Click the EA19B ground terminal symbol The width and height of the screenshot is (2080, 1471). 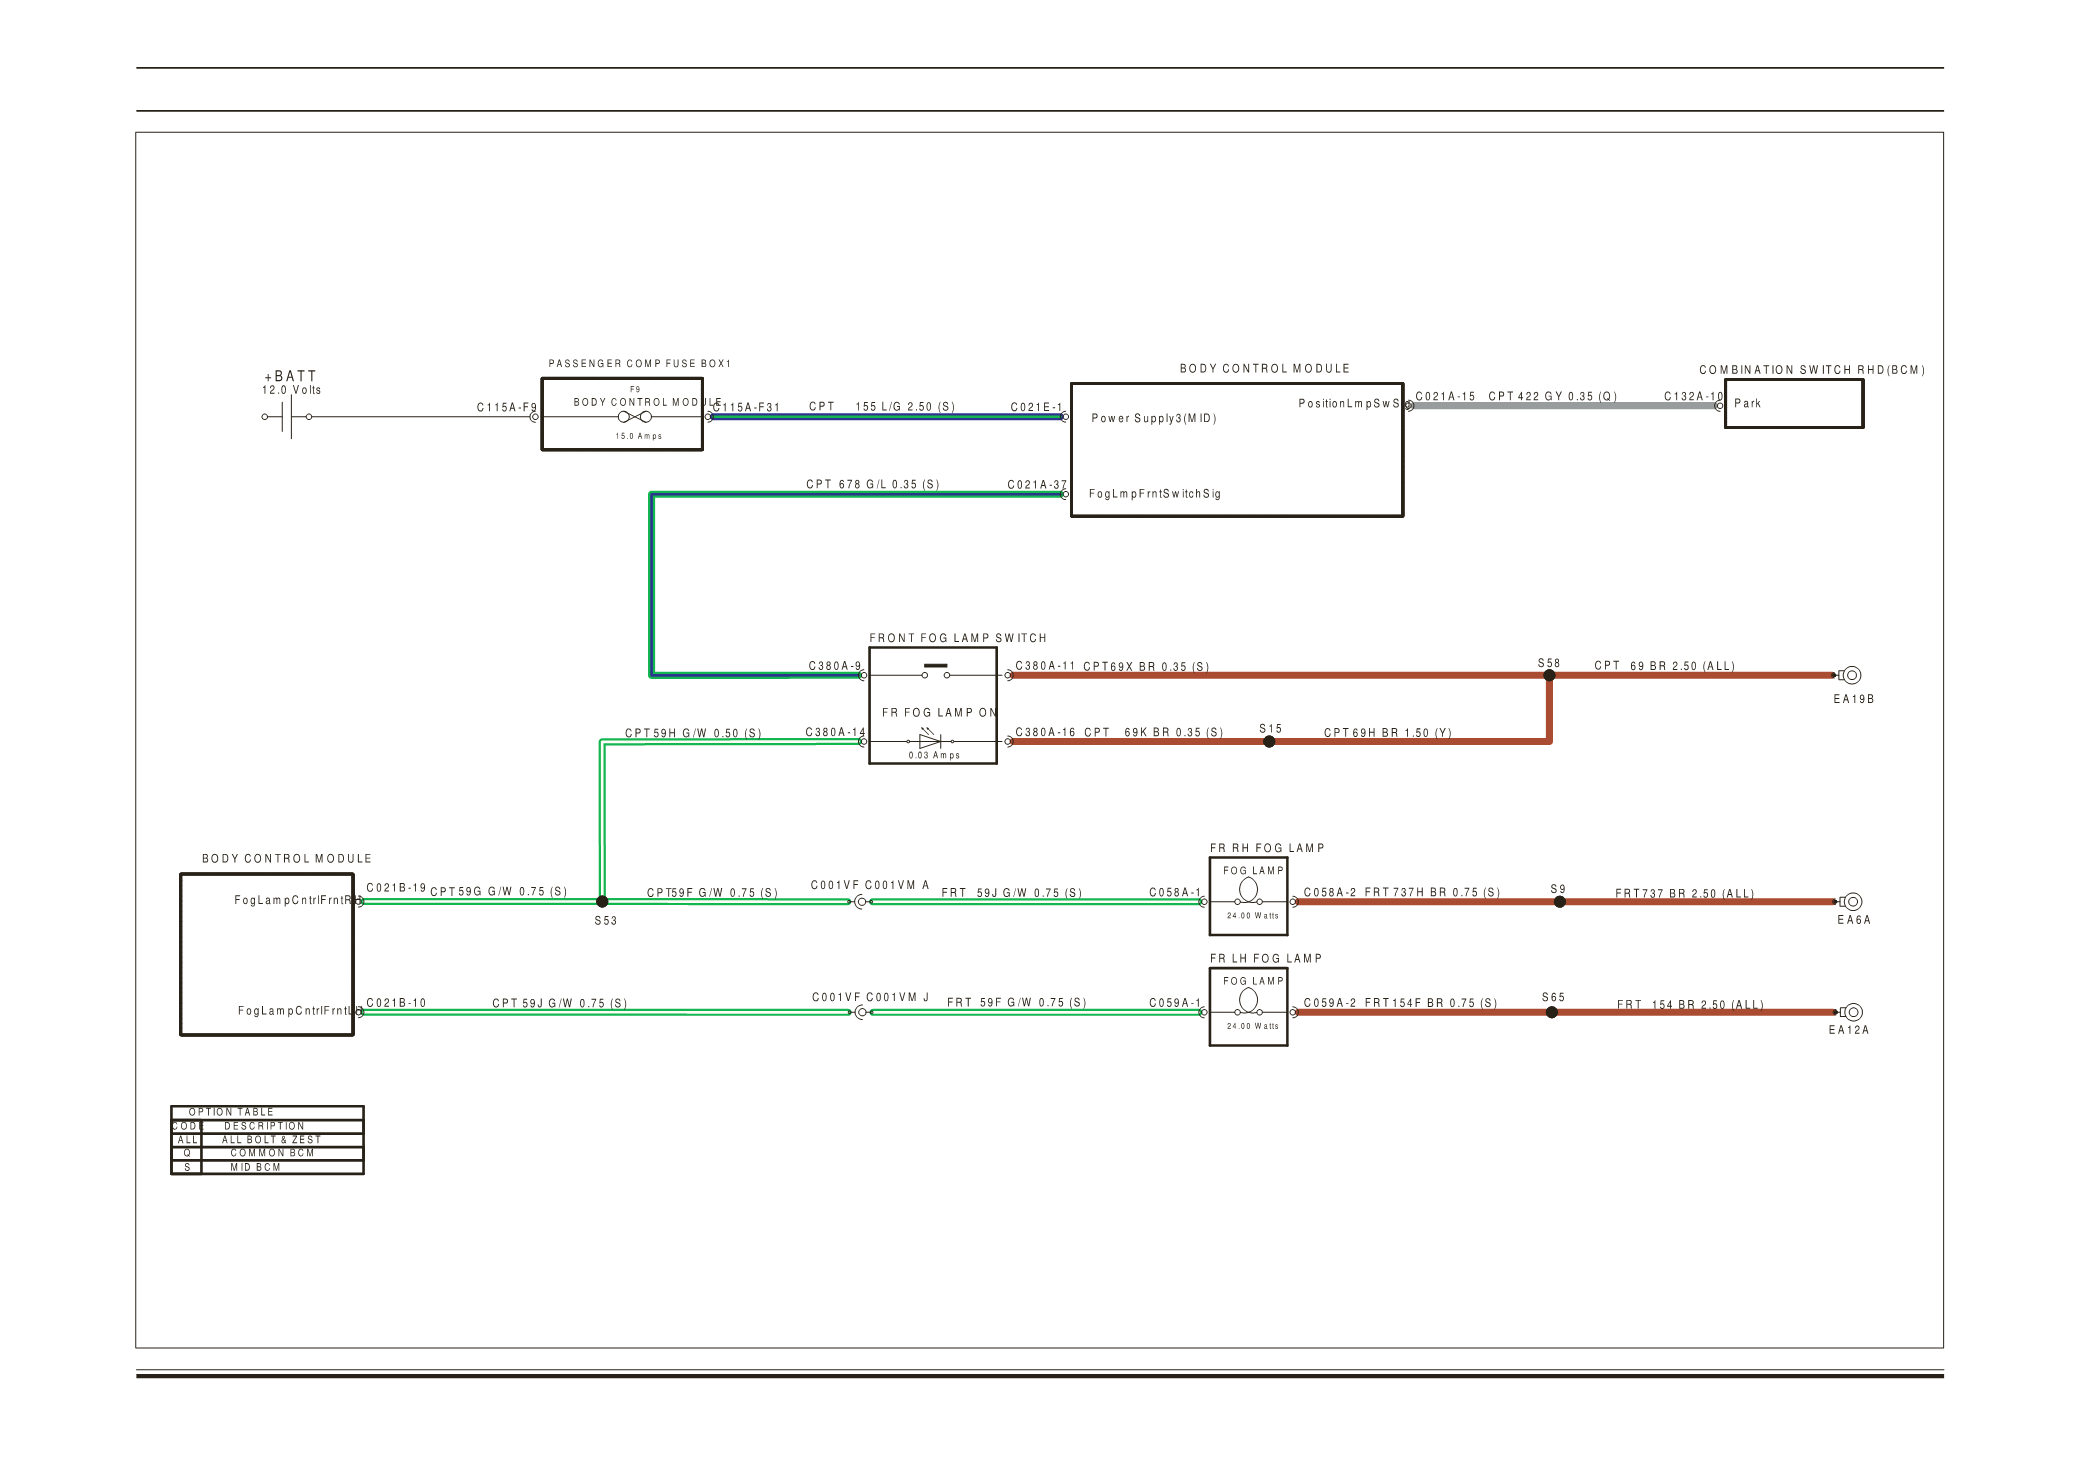(x=1851, y=675)
